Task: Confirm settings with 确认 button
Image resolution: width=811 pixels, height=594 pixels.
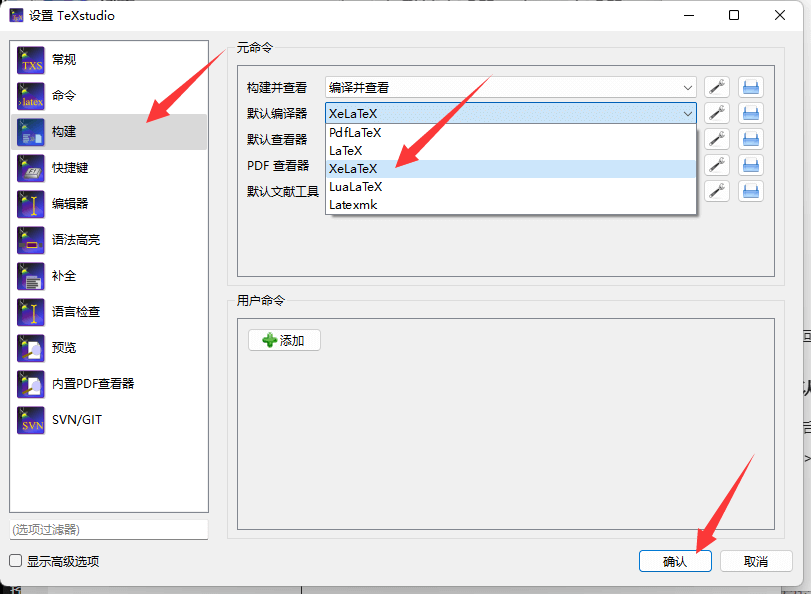Action: pyautogui.click(x=675, y=561)
